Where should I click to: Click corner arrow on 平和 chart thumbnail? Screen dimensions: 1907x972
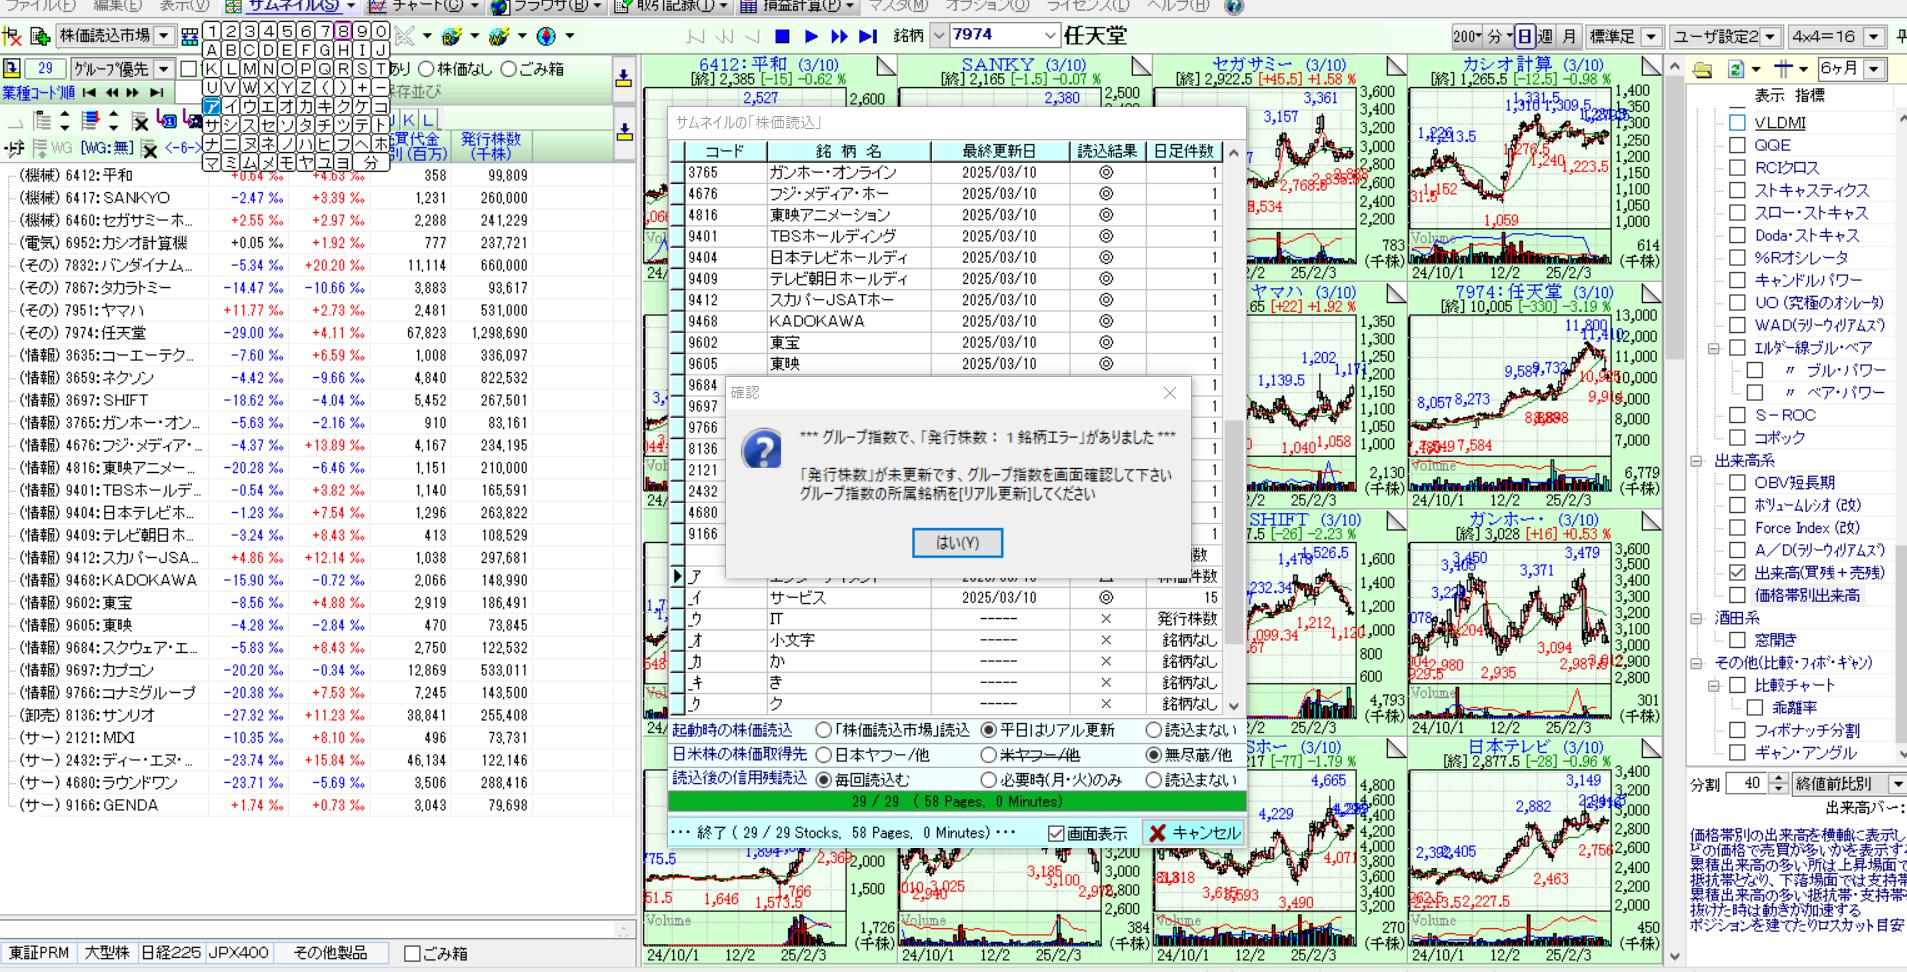[886, 67]
